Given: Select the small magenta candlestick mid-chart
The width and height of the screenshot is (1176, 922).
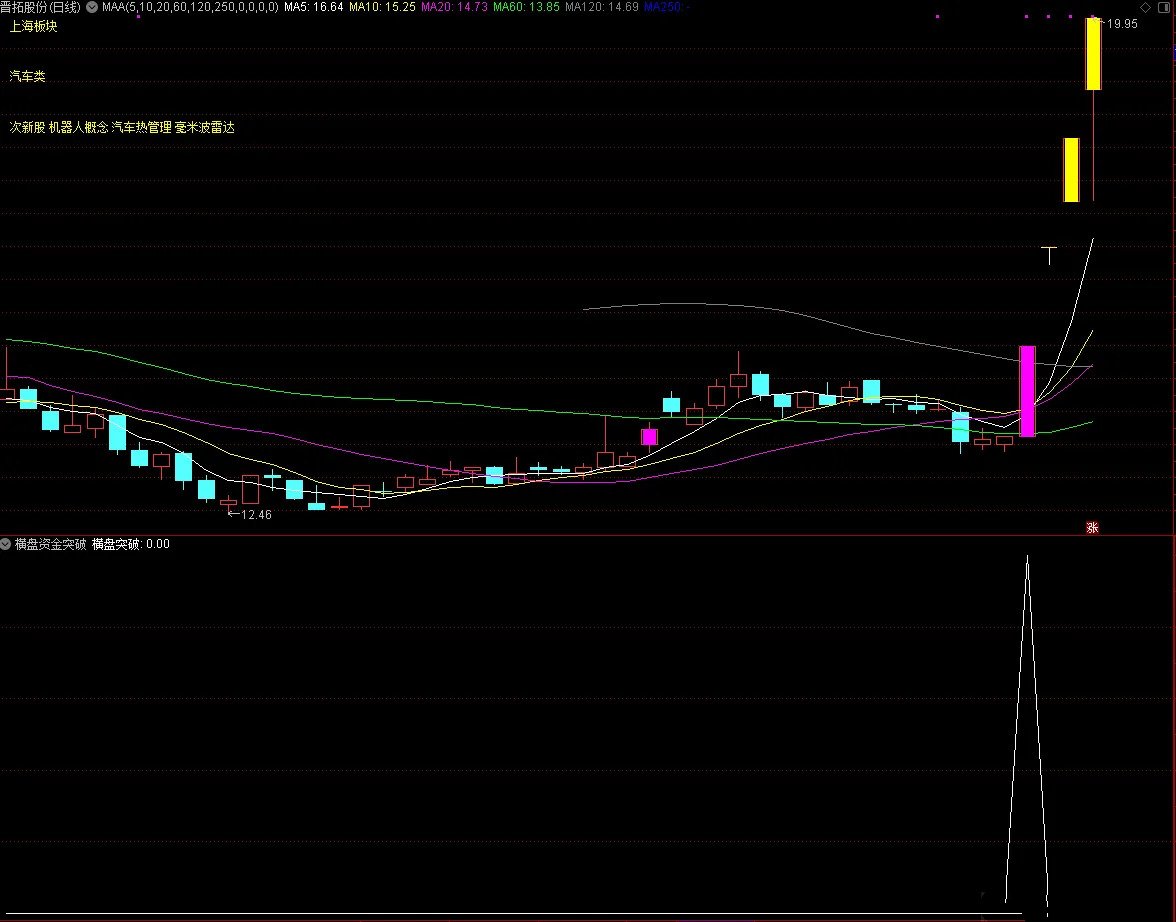Looking at the screenshot, I should 650,437.
